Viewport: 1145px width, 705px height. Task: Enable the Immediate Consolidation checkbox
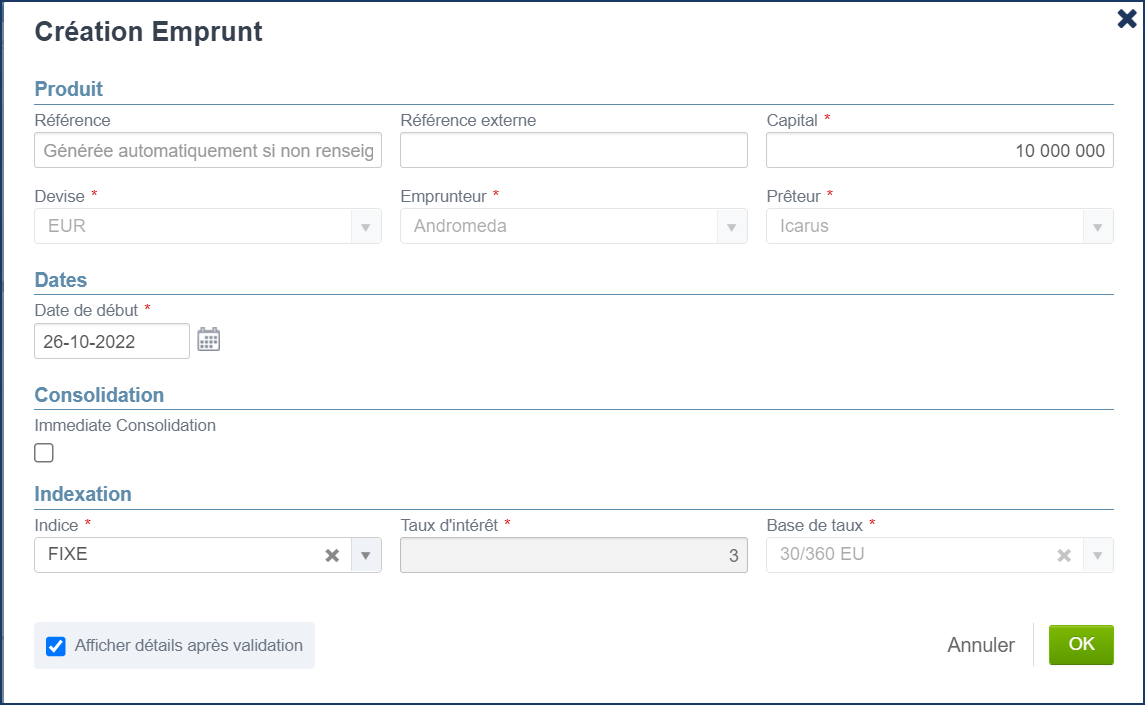(44, 453)
